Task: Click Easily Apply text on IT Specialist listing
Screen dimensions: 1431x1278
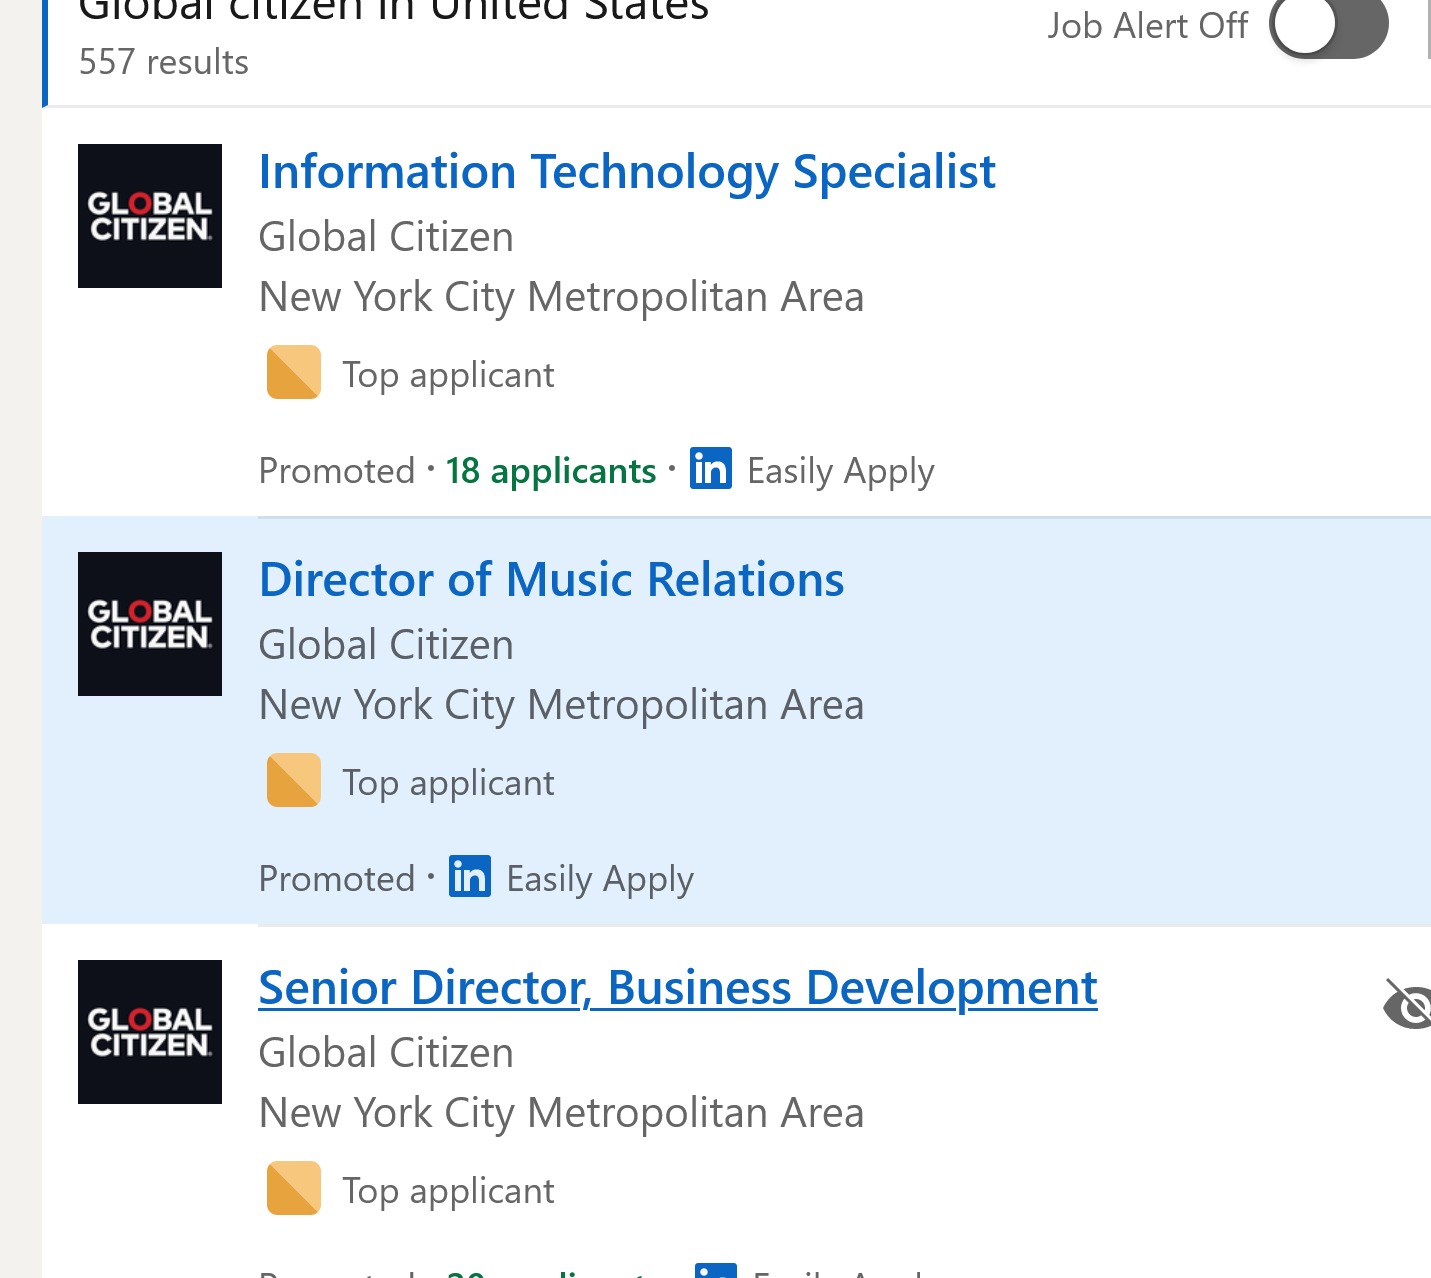Action: (840, 471)
